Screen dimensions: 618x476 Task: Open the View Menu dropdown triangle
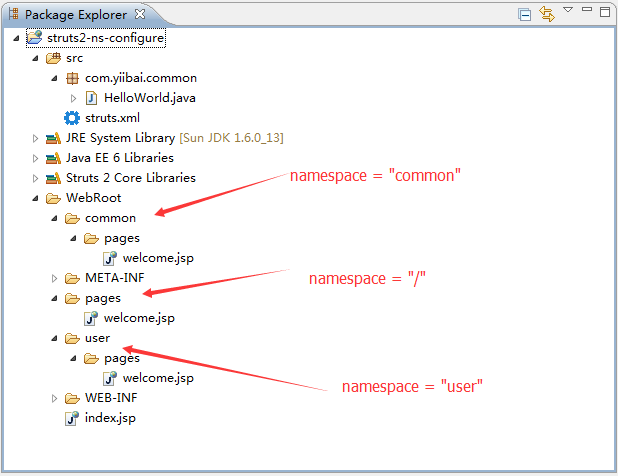(x=567, y=10)
